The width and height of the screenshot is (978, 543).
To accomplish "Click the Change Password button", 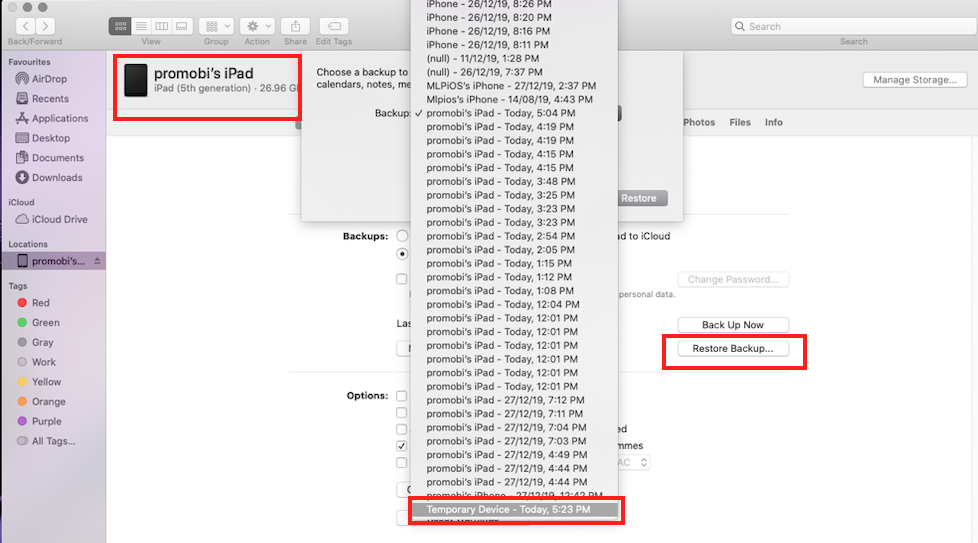I will pyautogui.click(x=733, y=279).
